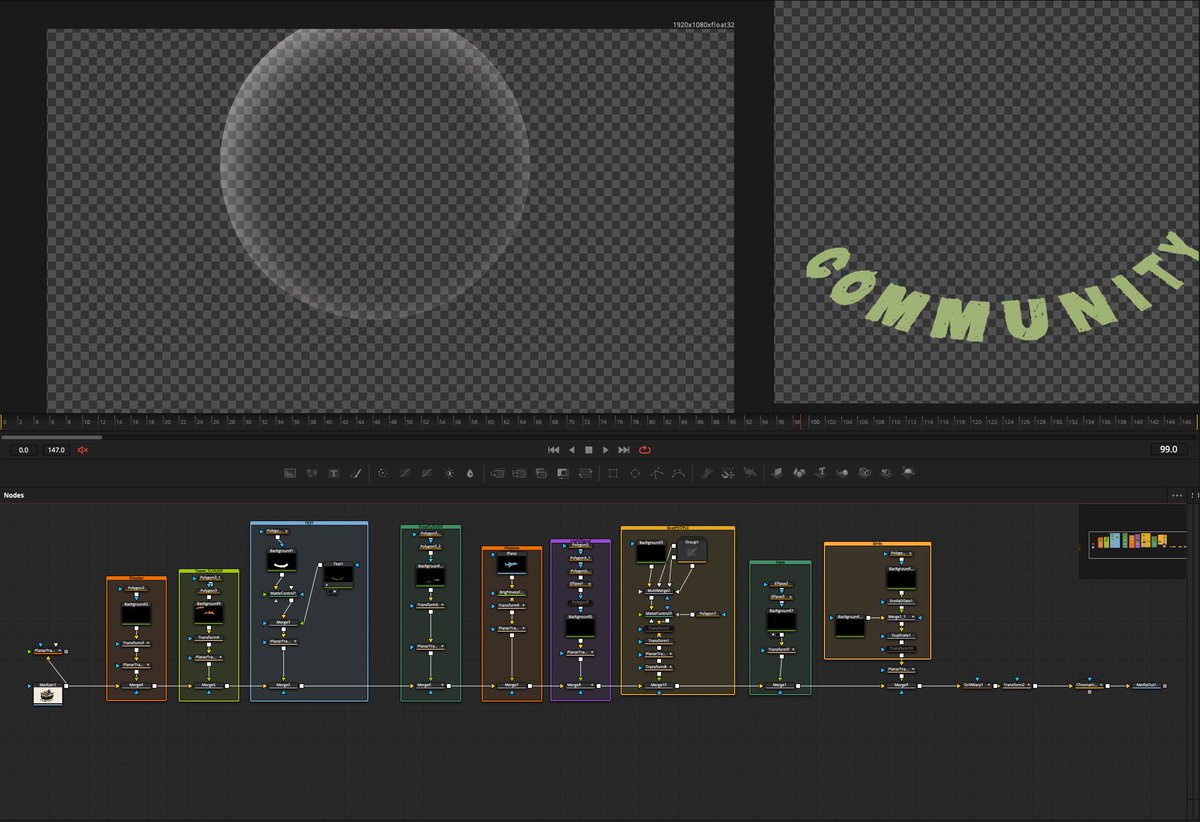Click the Elevator group title bar
Viewport: 1200px width, 822px height.
coord(136,578)
